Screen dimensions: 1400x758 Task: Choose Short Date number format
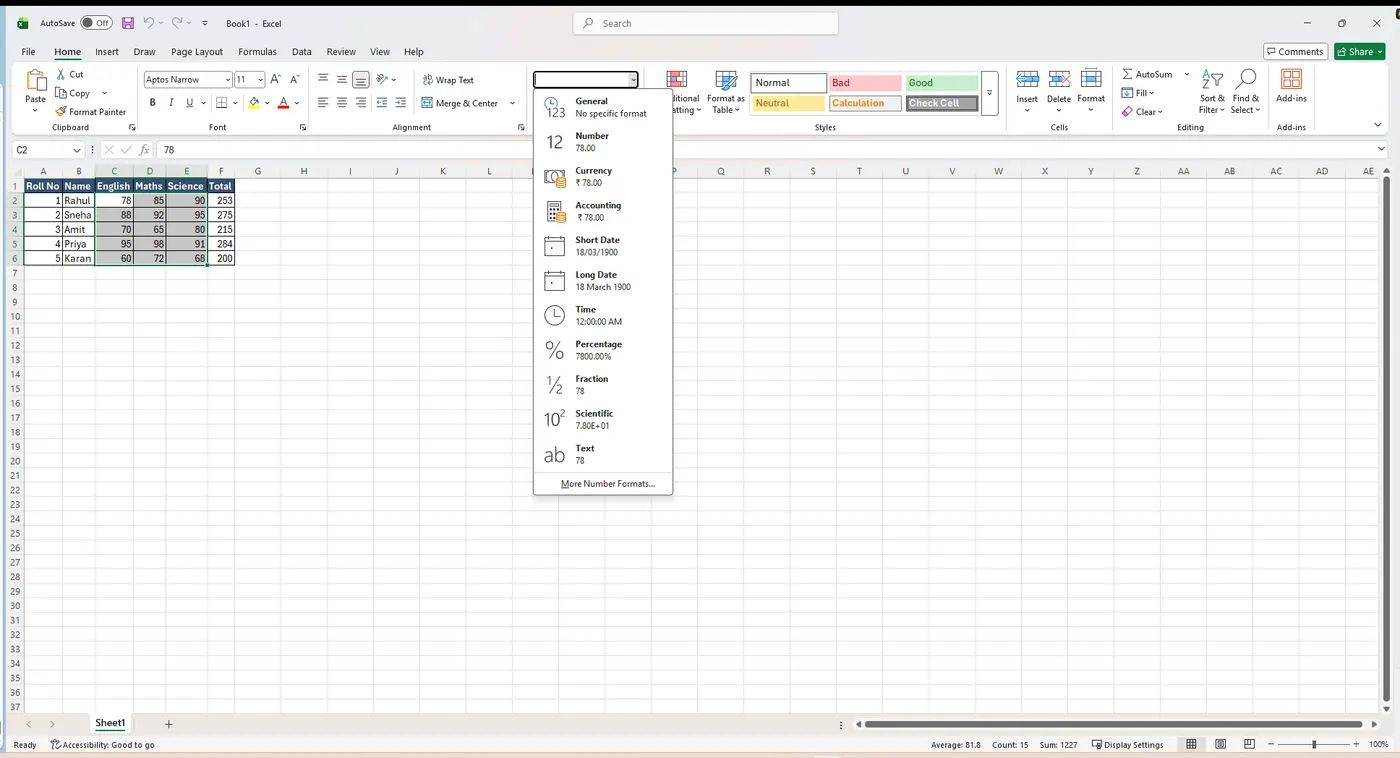click(x=603, y=246)
